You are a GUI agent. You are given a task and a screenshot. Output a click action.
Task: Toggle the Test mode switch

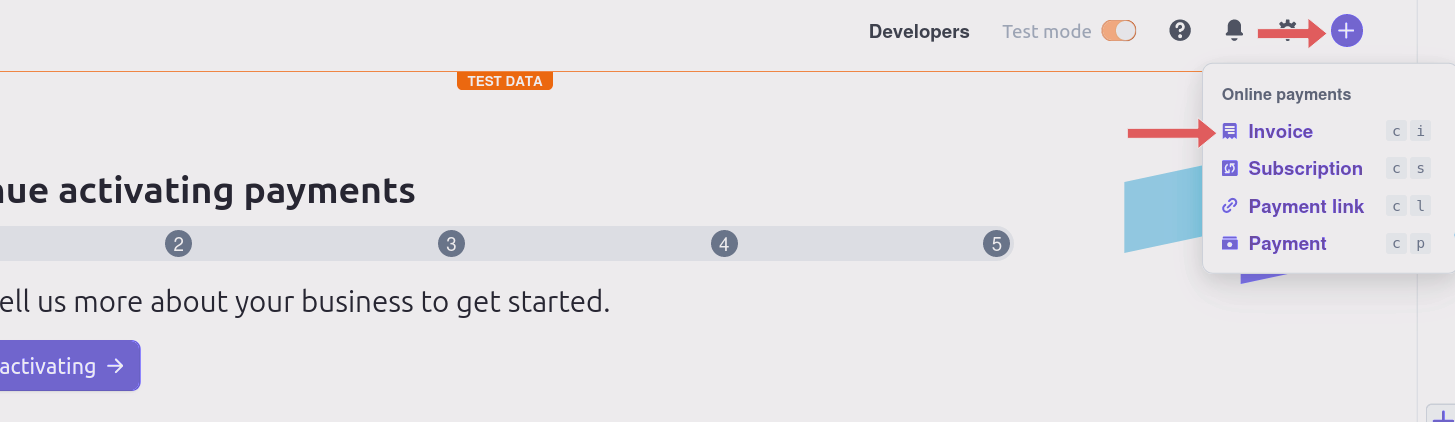pos(1119,31)
